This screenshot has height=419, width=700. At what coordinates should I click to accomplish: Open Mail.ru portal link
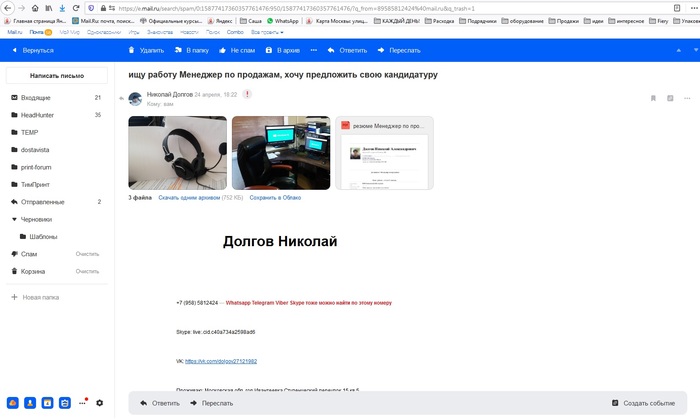tap(15, 32)
